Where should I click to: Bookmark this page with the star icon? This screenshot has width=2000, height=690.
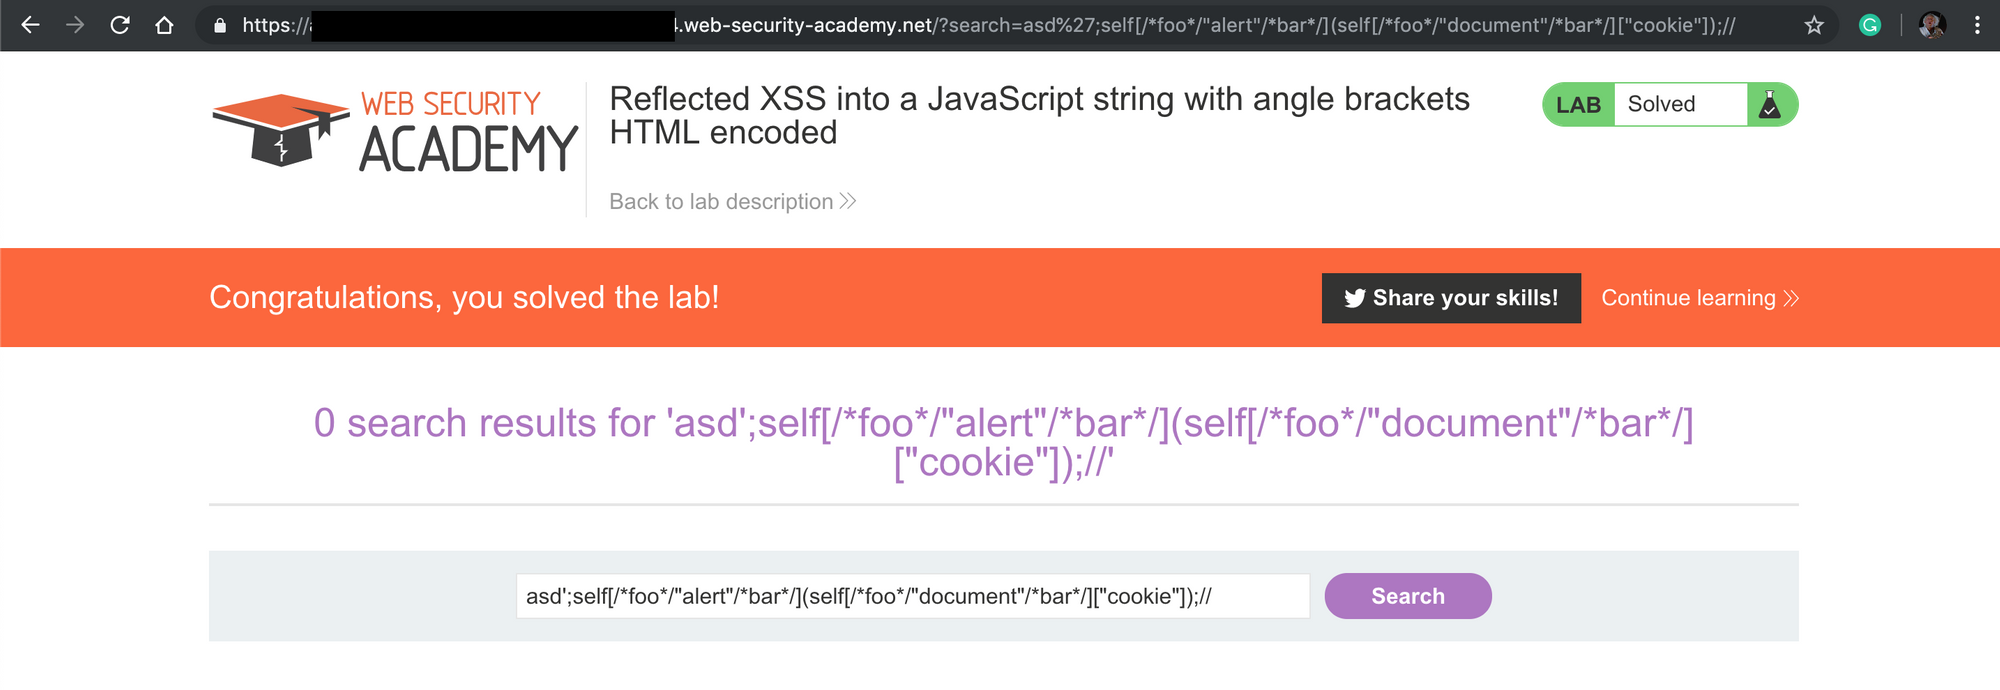tap(1814, 25)
